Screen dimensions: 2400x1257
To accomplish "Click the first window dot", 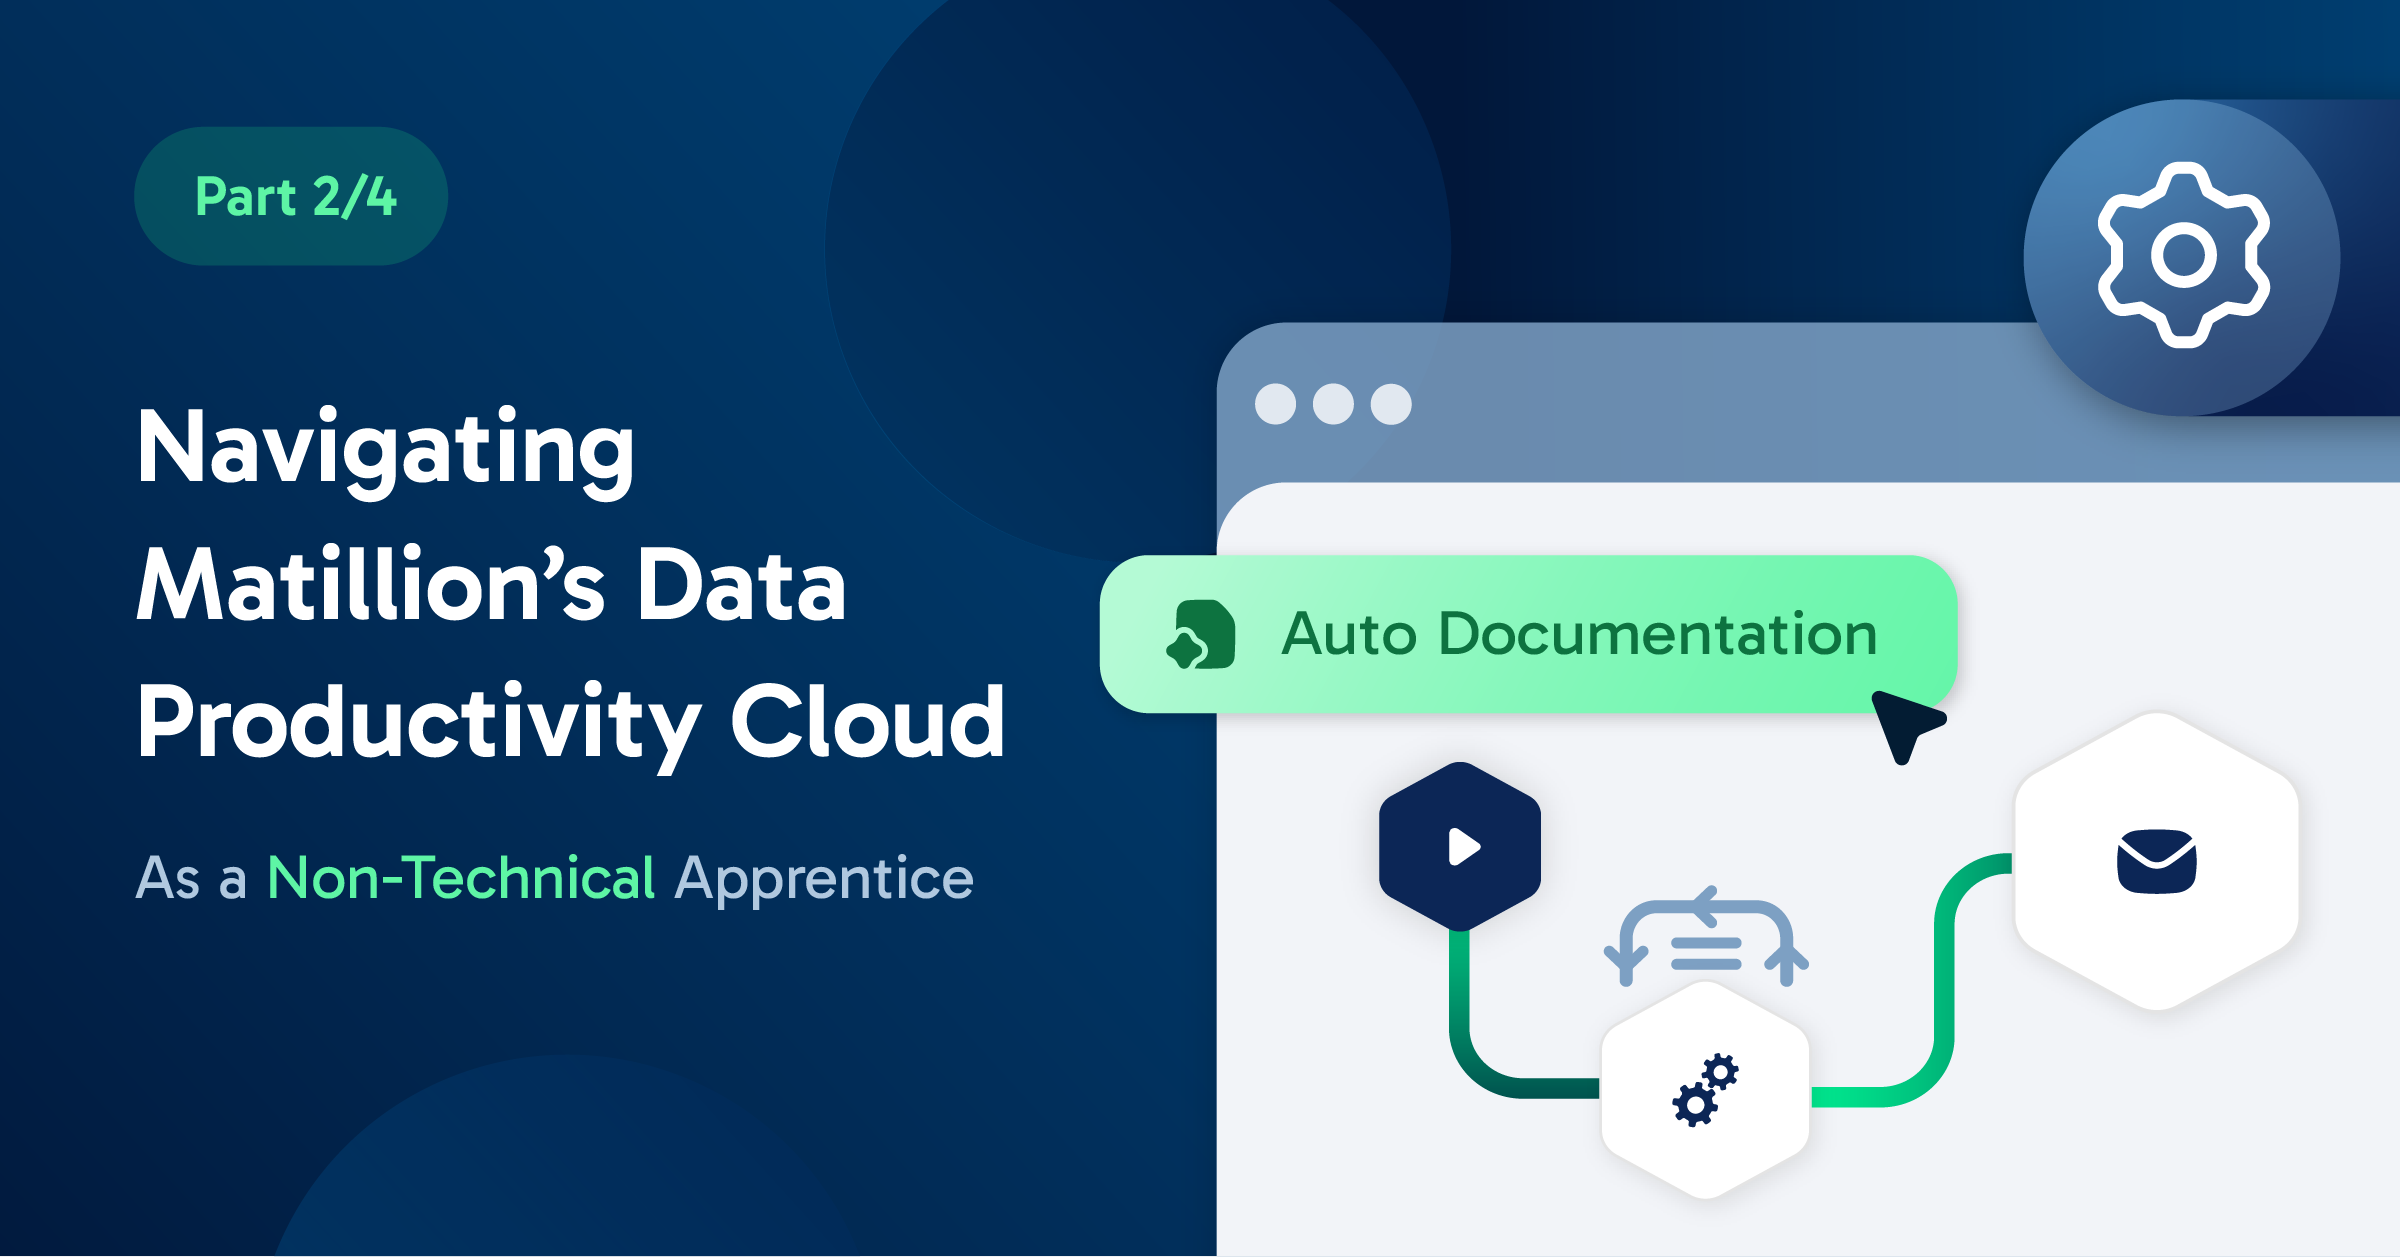I will pyautogui.click(x=1275, y=404).
